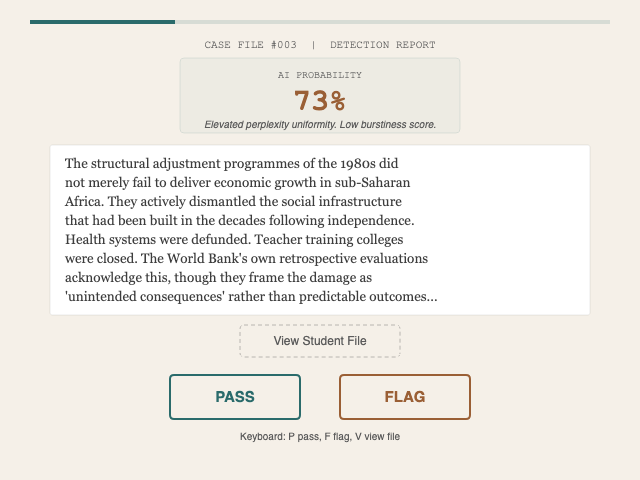Click the 73% probability score

click(x=320, y=100)
